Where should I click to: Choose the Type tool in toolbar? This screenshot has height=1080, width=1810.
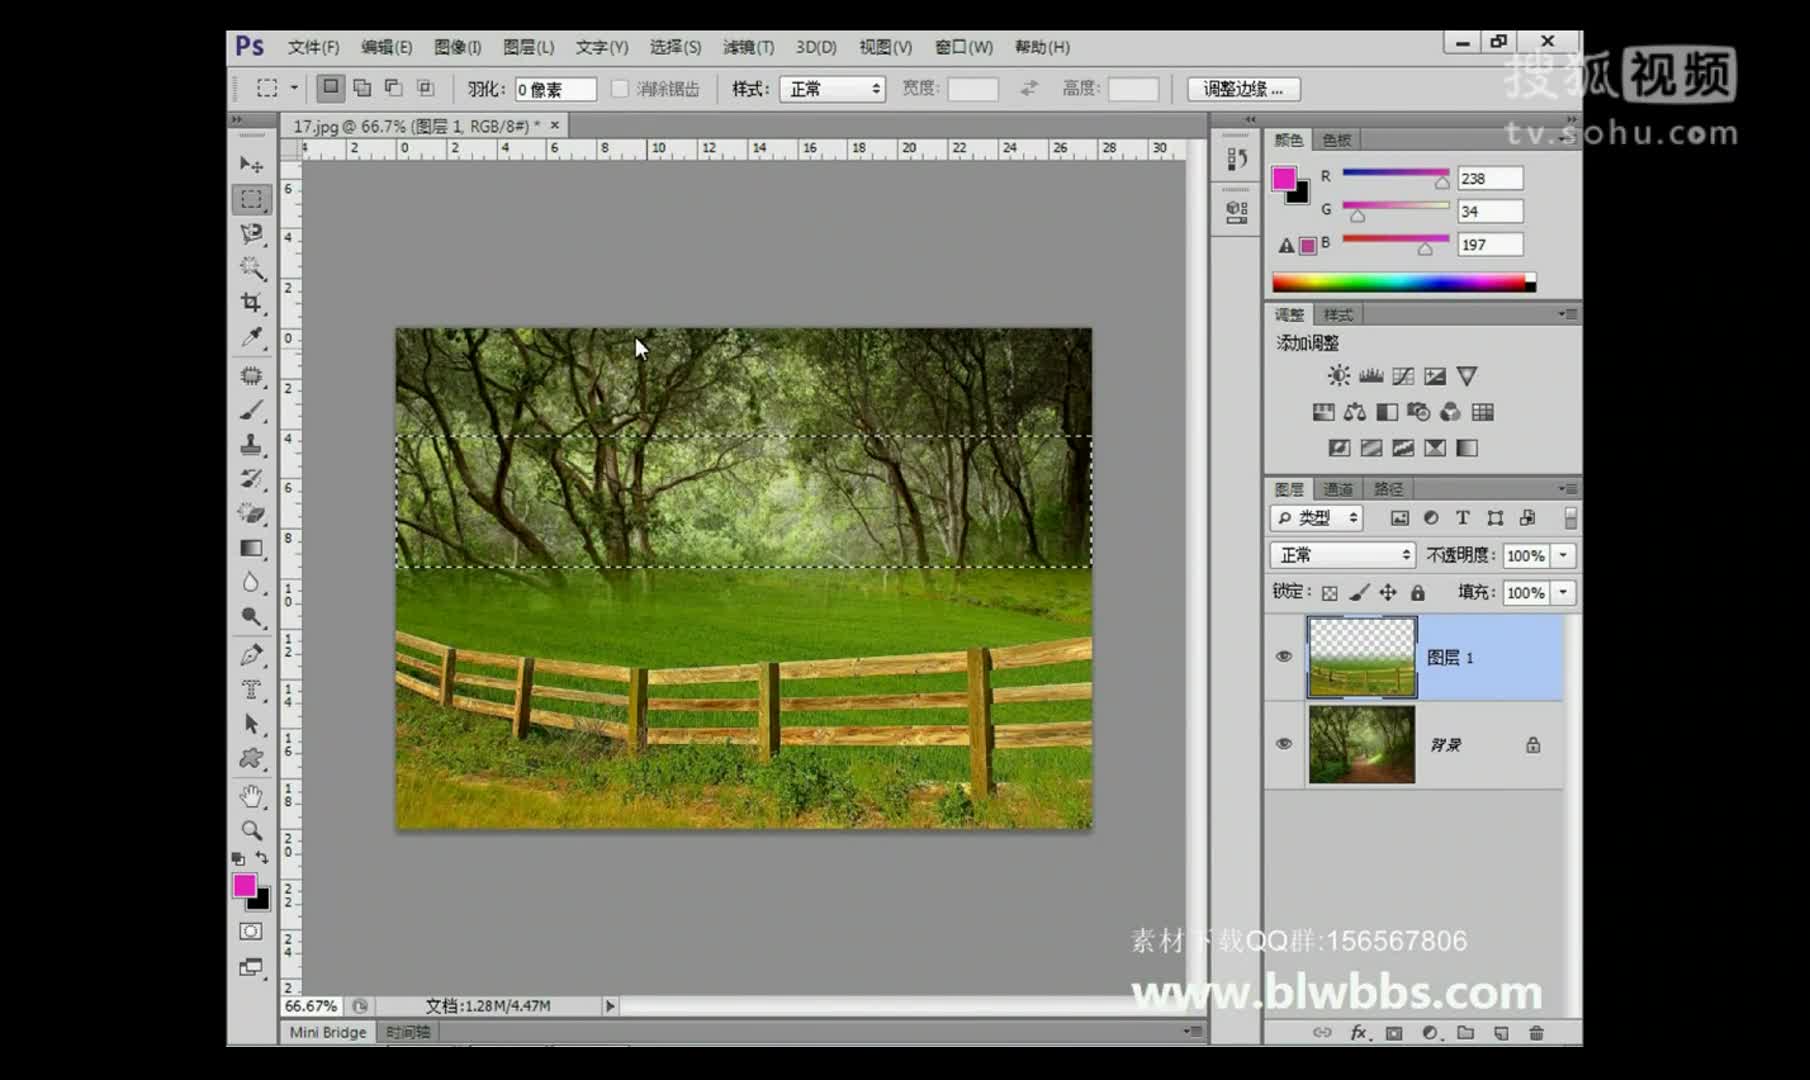[251, 690]
